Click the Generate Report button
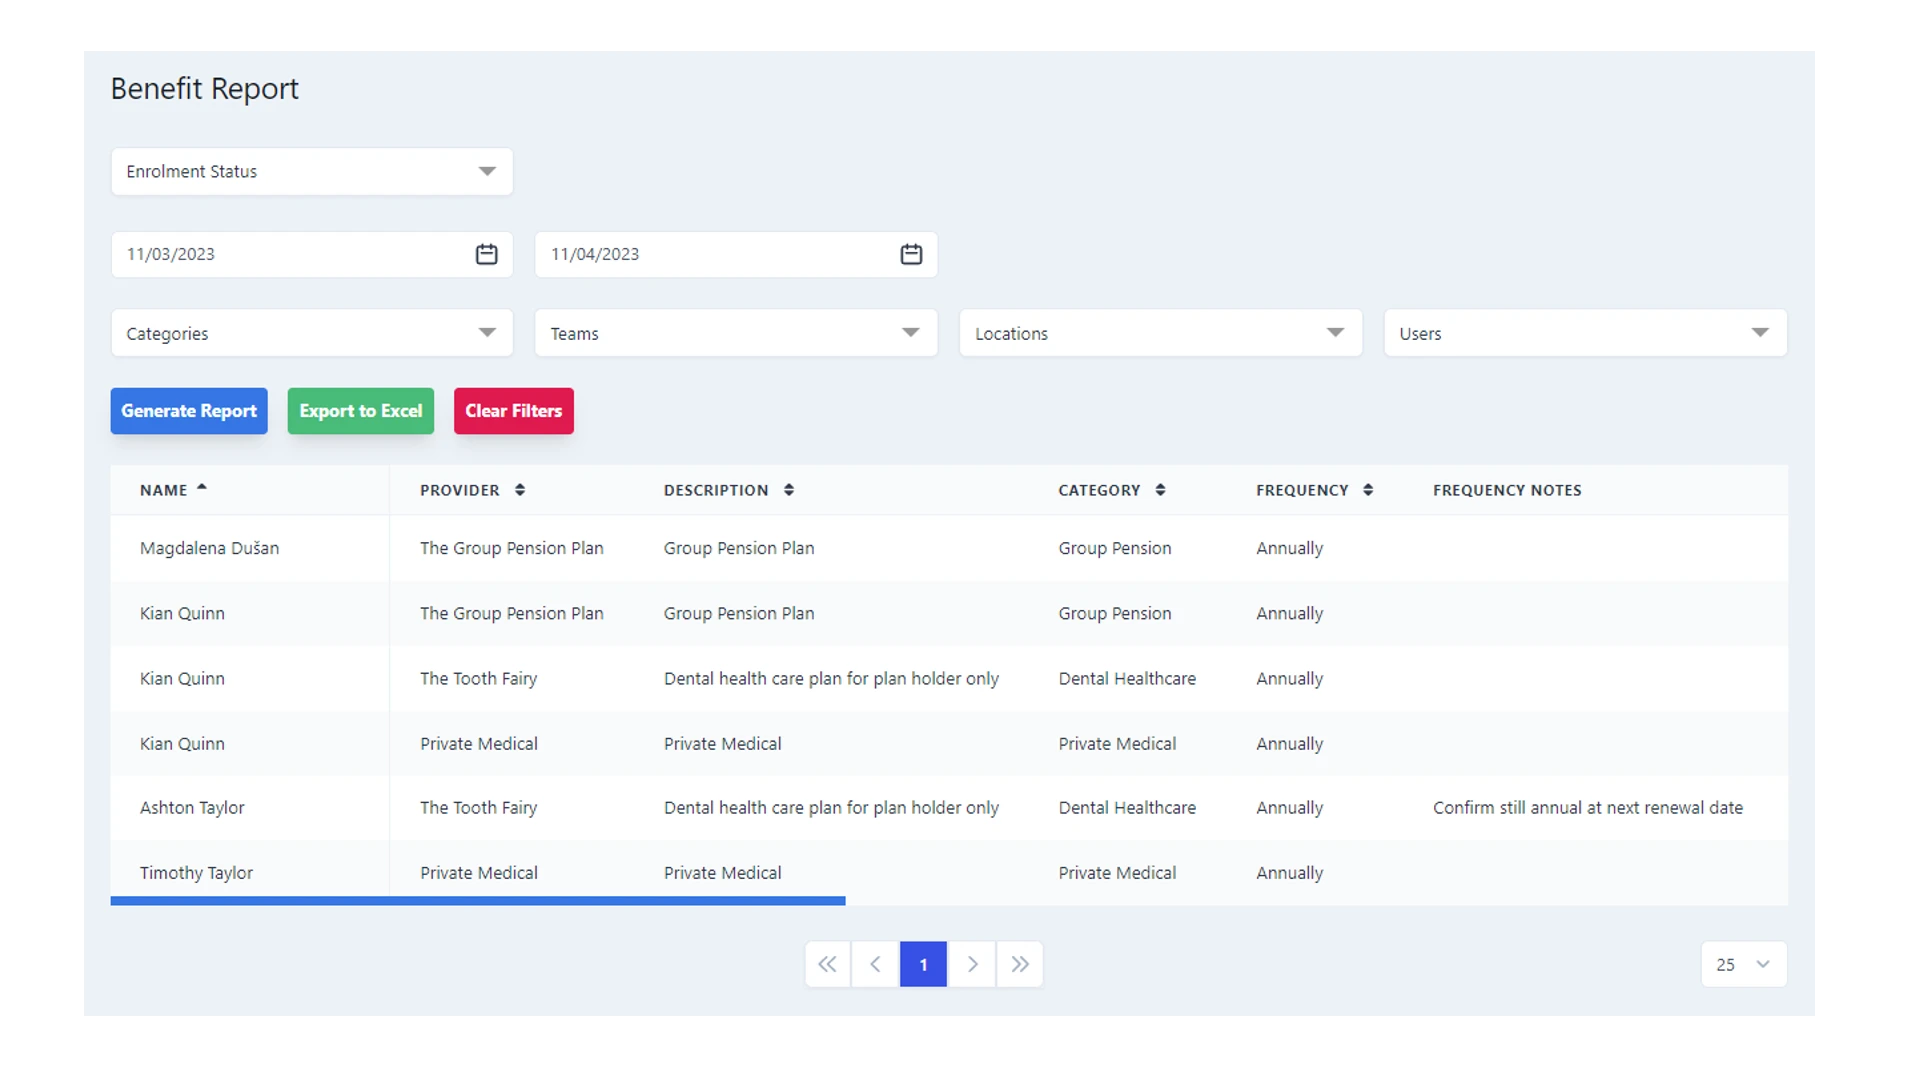Viewport: 1920px width, 1080px height. 189,411
